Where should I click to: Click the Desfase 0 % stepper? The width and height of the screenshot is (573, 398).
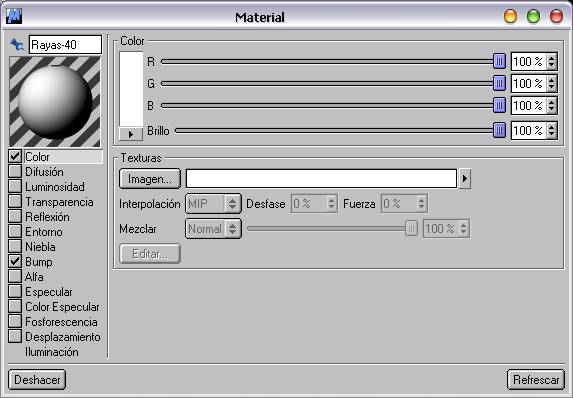click(331, 204)
